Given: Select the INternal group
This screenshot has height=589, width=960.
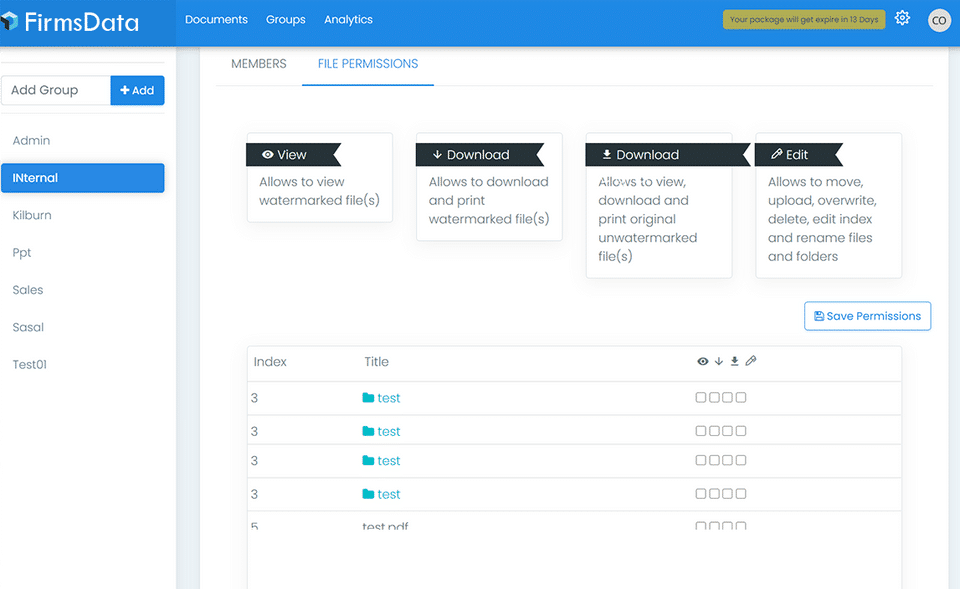Looking at the screenshot, I should [x=83, y=178].
